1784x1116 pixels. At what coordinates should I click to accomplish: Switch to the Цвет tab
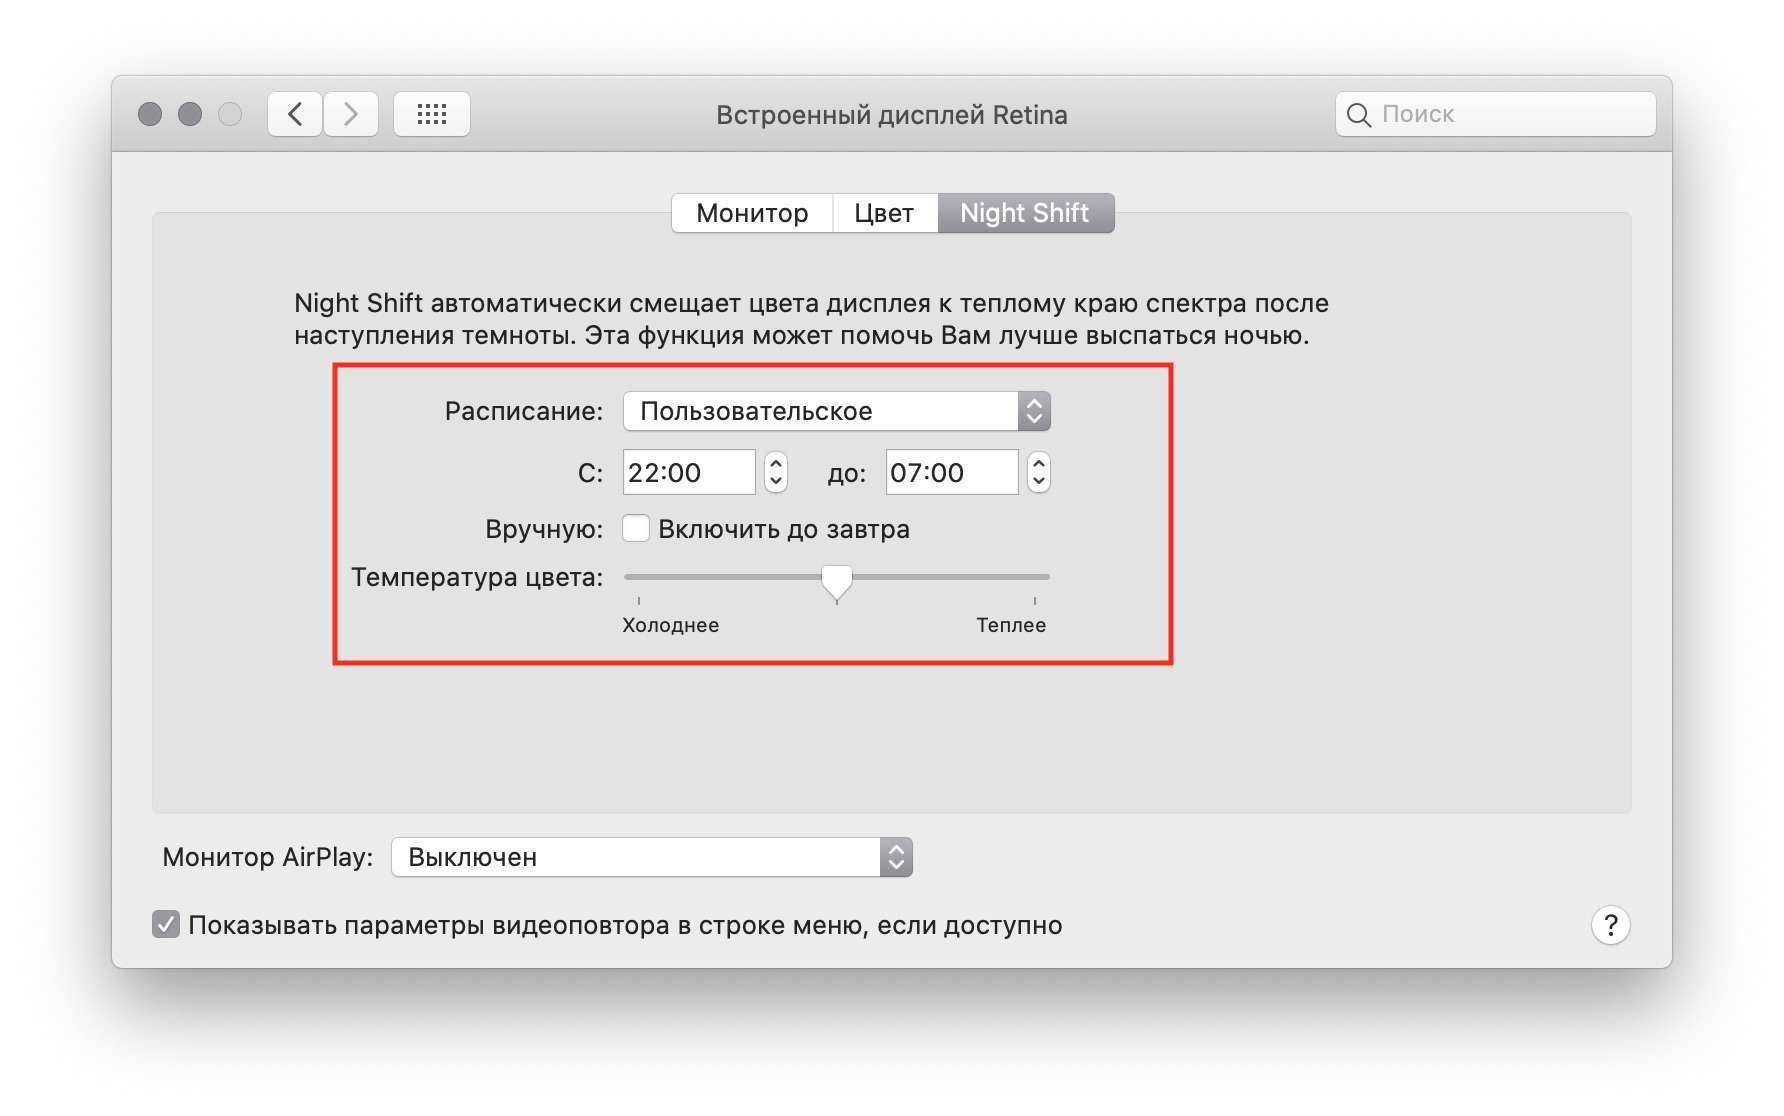(x=884, y=213)
